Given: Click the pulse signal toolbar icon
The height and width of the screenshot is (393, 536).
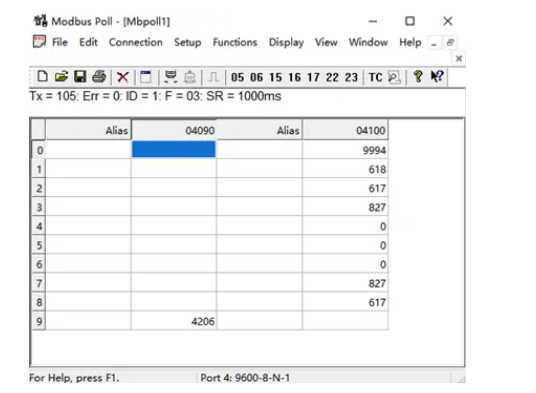Looking at the screenshot, I should coord(213,77).
